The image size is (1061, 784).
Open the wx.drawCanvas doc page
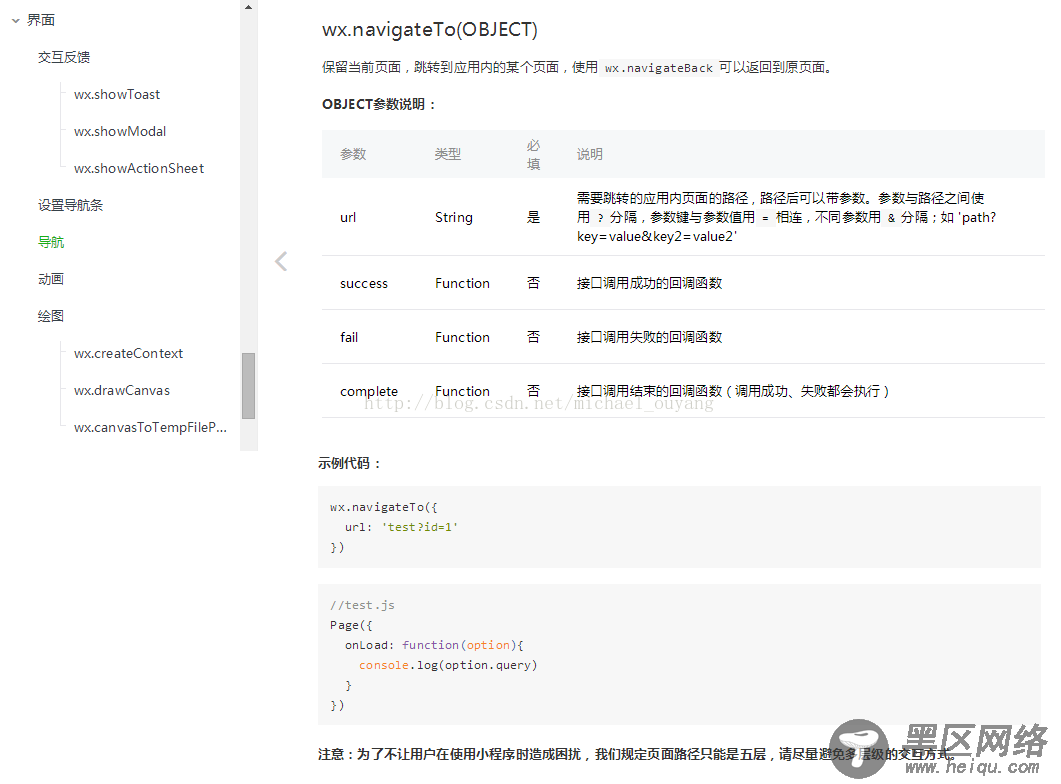point(122,390)
